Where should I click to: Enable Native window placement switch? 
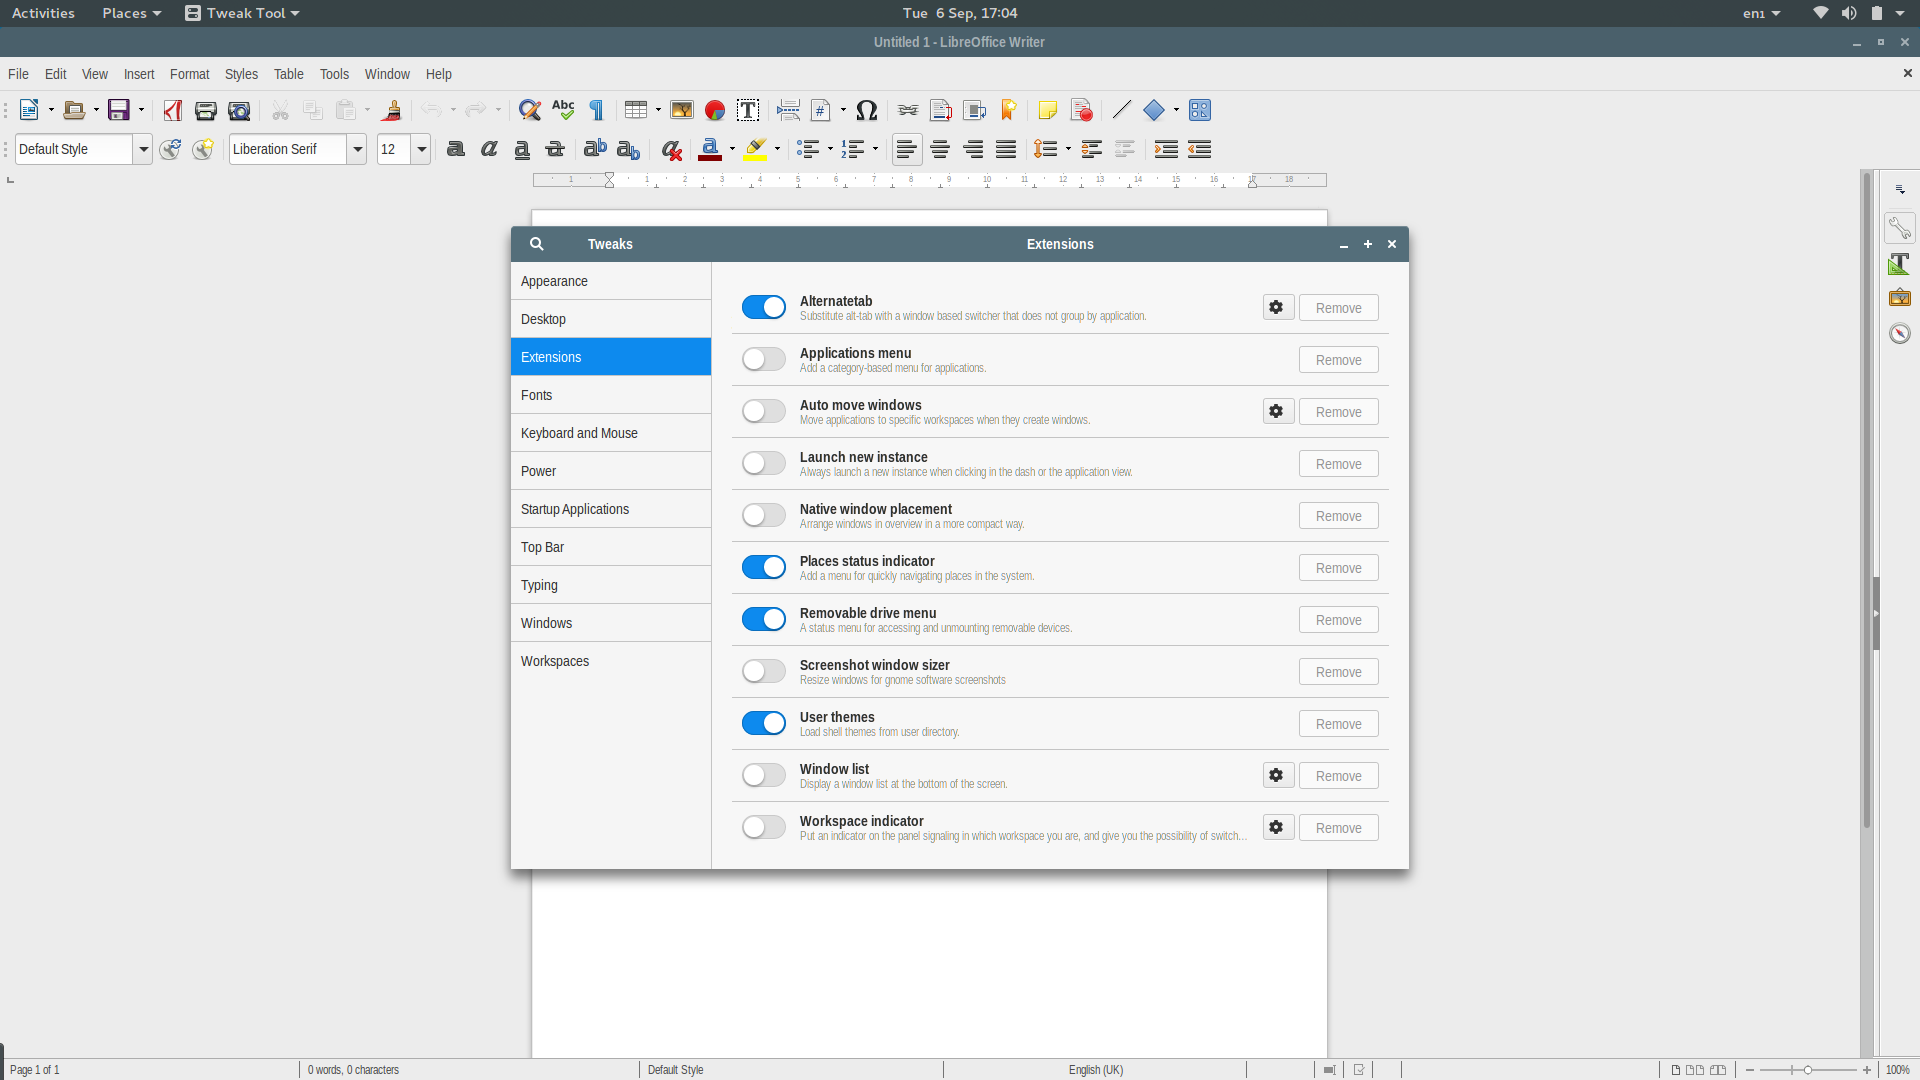(764, 515)
